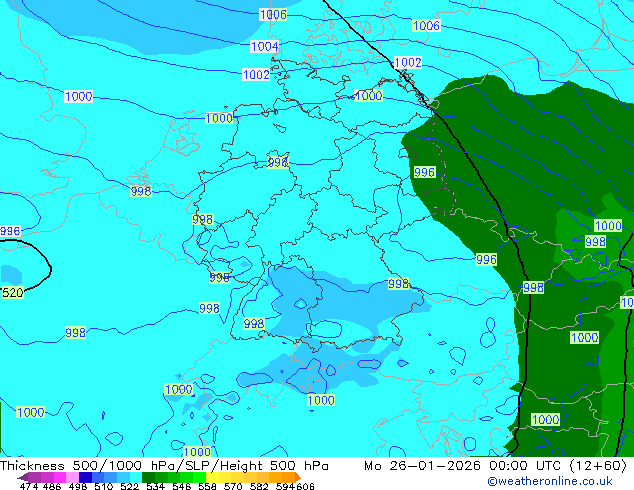Image resolution: width=634 pixels, height=490 pixels.
Task: Click the legend value 474
Action: (x=29, y=486)
